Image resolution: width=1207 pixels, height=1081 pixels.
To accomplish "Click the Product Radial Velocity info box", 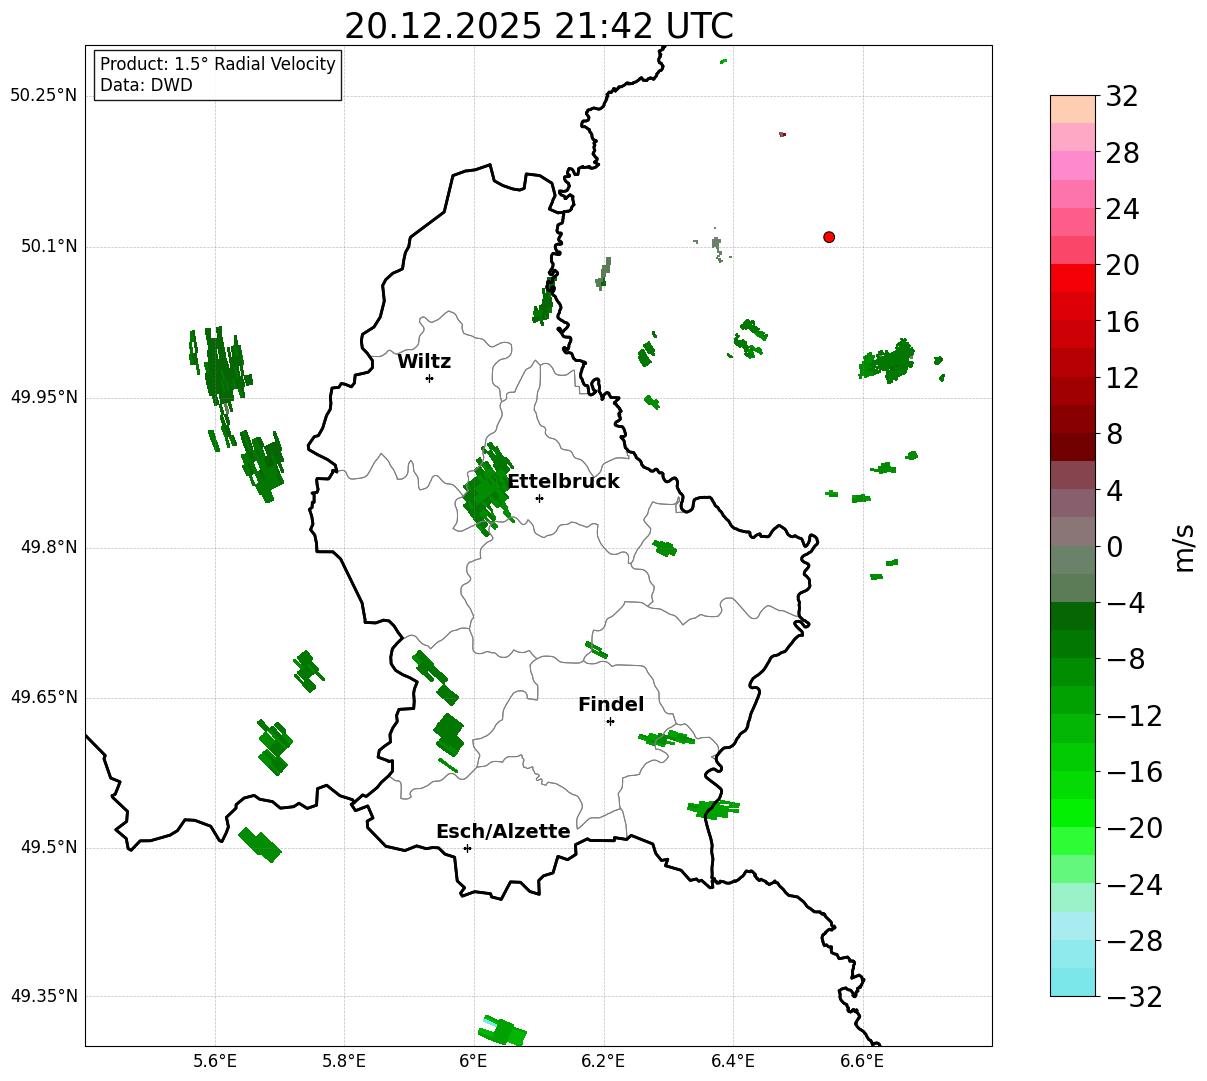I will (218, 75).
